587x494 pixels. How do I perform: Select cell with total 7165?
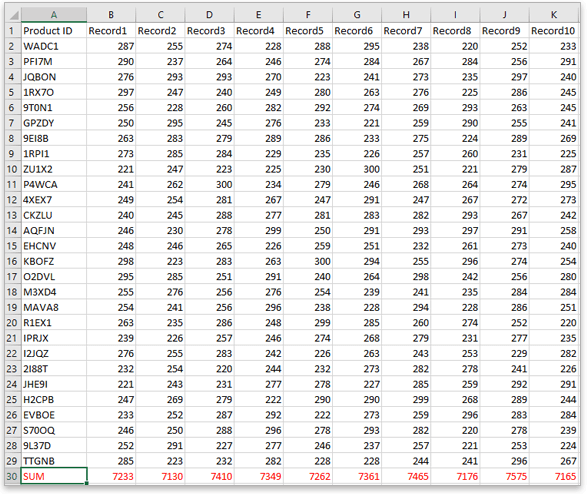[554, 476]
